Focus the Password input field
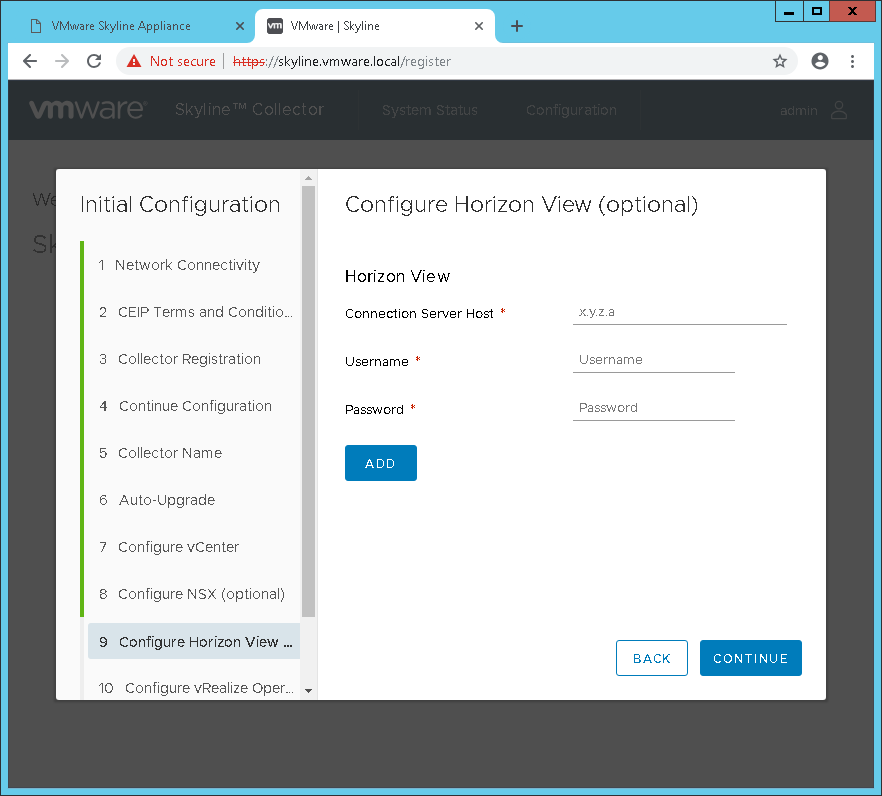Viewport: 882px width, 796px height. coord(654,408)
